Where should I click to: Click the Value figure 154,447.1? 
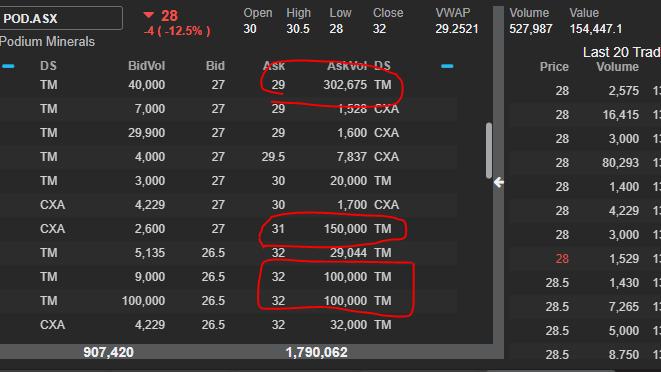tap(596, 29)
